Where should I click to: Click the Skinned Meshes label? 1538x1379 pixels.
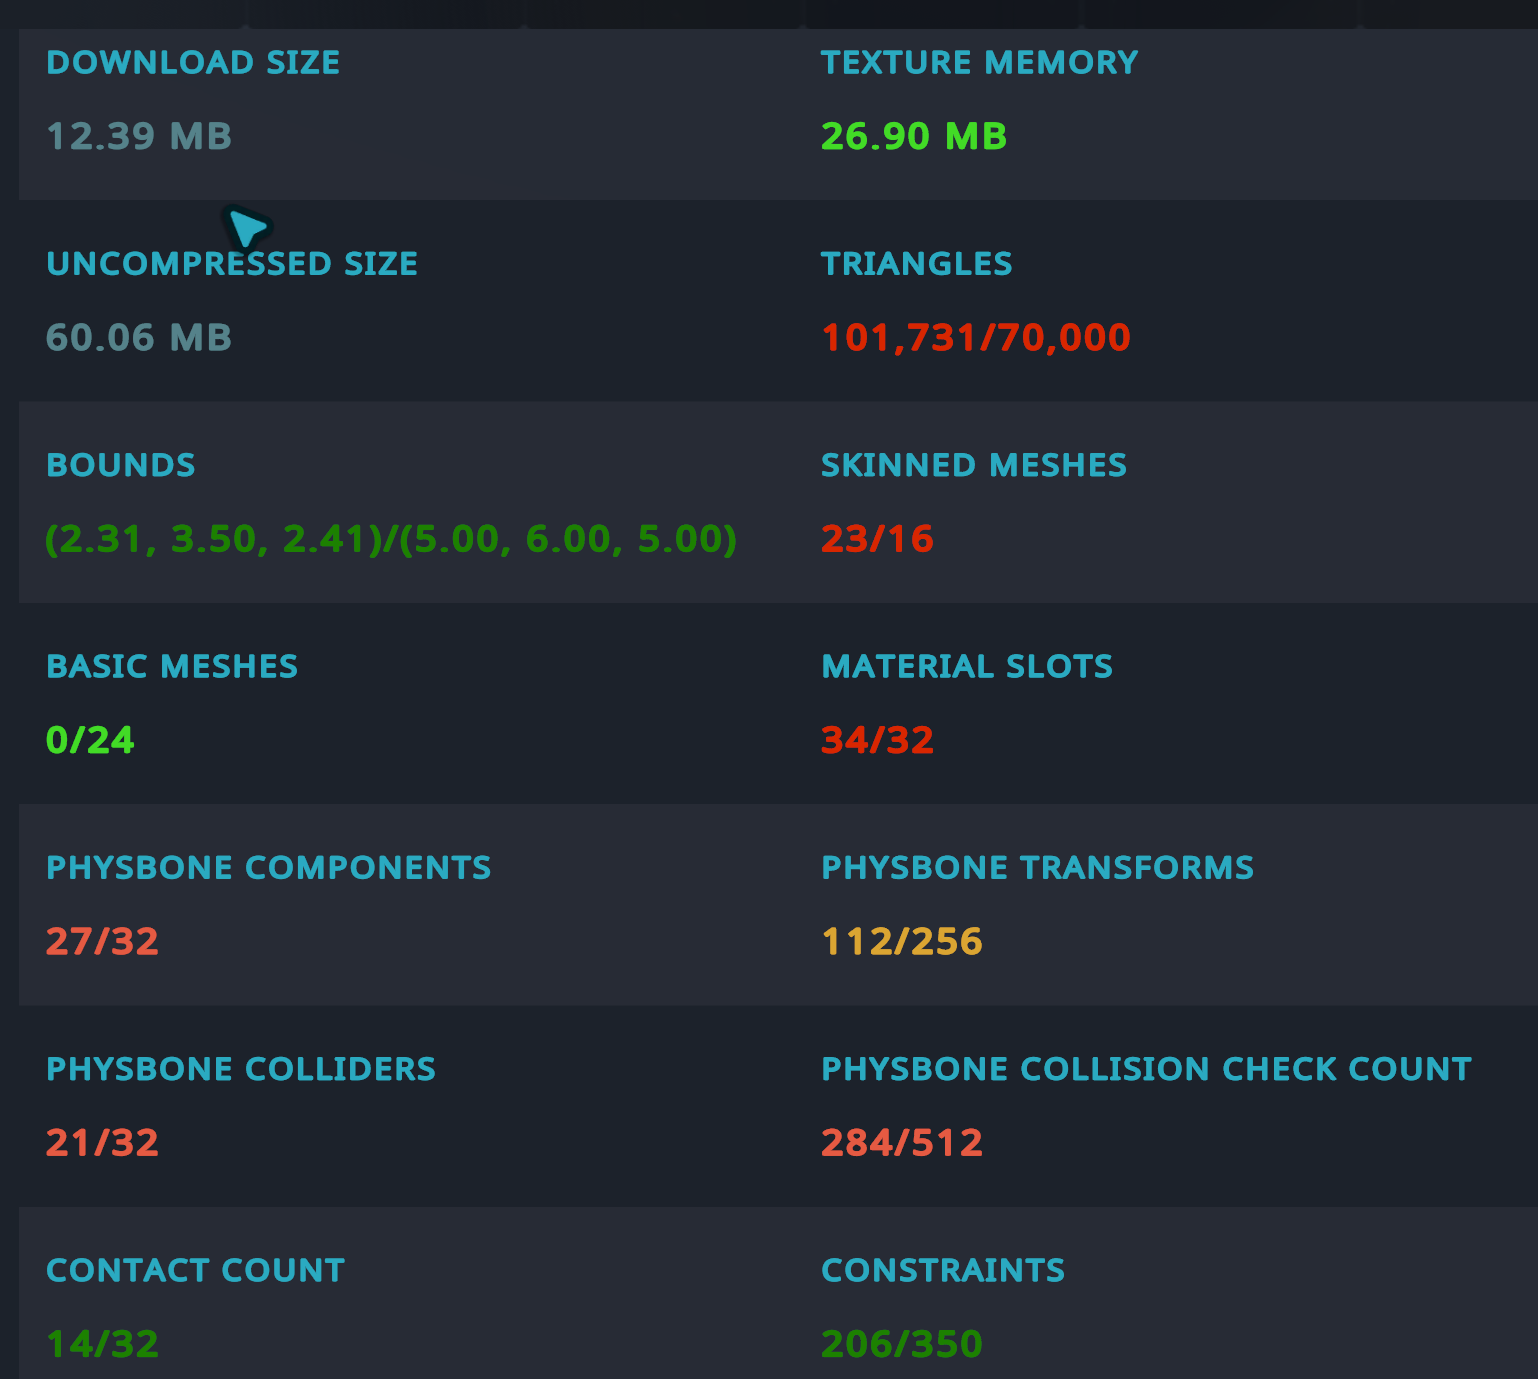(x=973, y=466)
